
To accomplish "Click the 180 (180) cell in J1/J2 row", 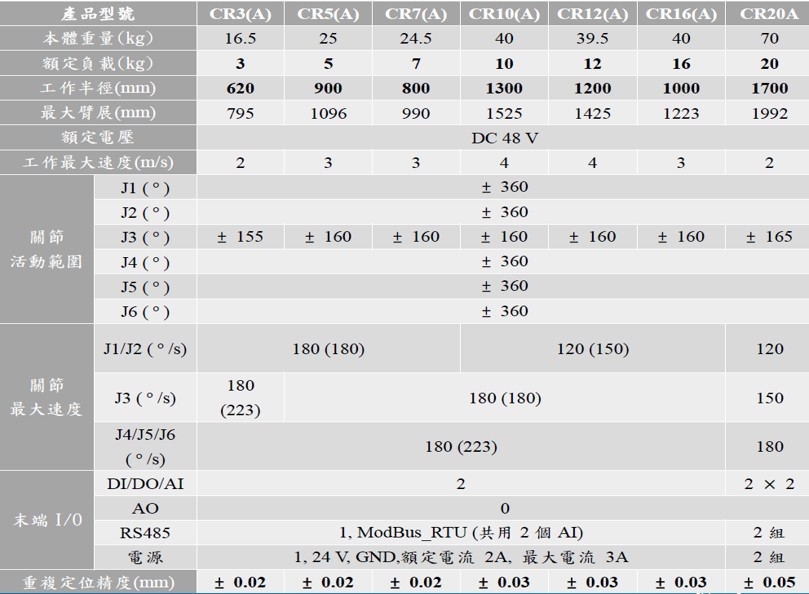I will coord(328,348).
